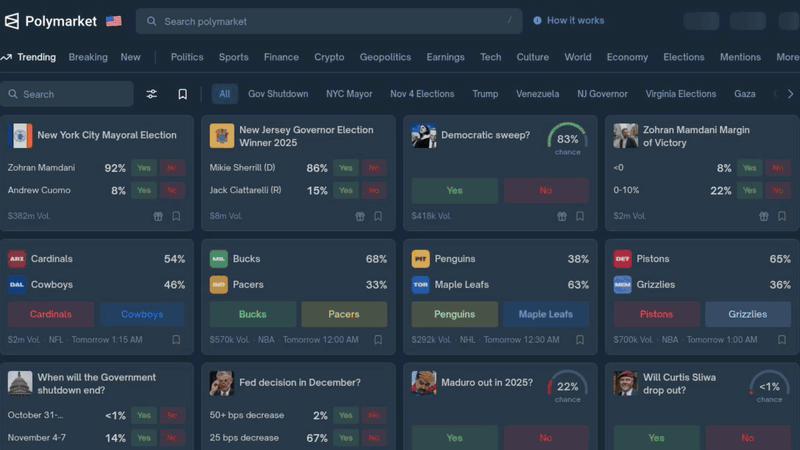Viewport: 800px width, 450px height.
Task: Buy Yes for Zohran Mamdani at 92%
Action: (144, 168)
